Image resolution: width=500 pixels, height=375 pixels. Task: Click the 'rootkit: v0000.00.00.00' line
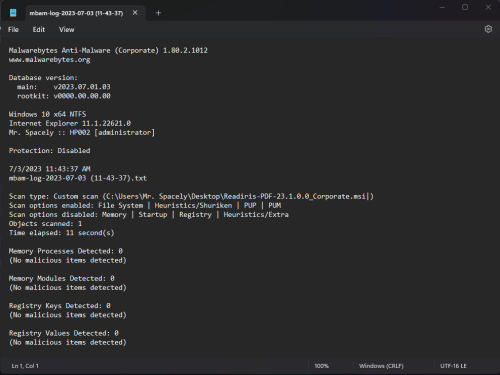(64, 96)
